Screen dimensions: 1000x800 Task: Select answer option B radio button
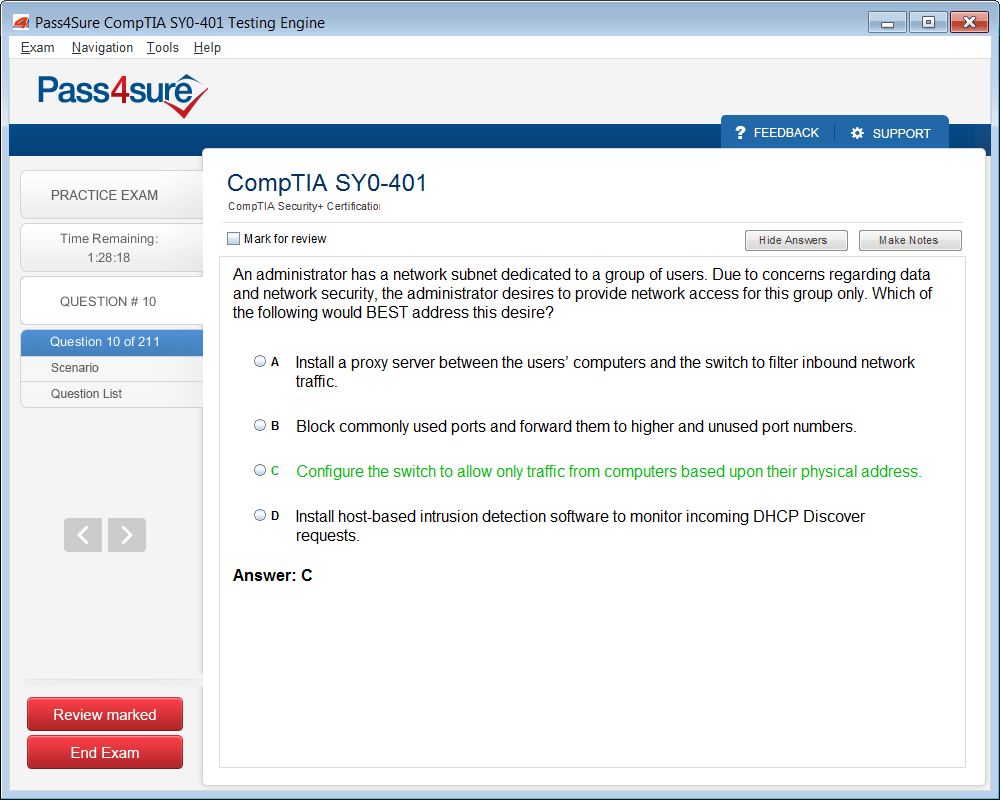260,425
